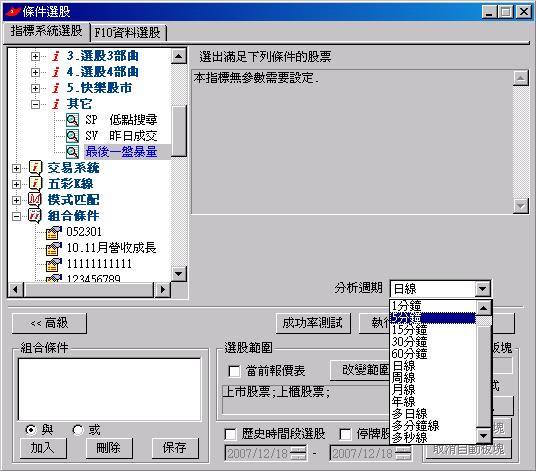This screenshot has width=536, height=471.
Task: Click the 052301 combination condition item
Action: (84, 232)
